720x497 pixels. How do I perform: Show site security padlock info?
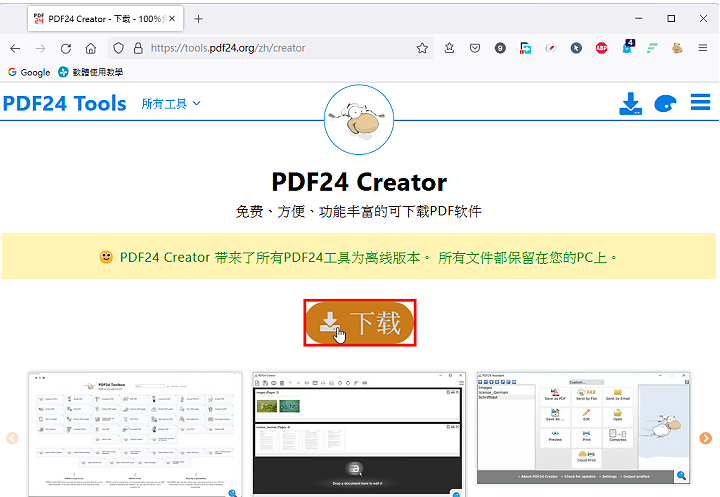138,48
